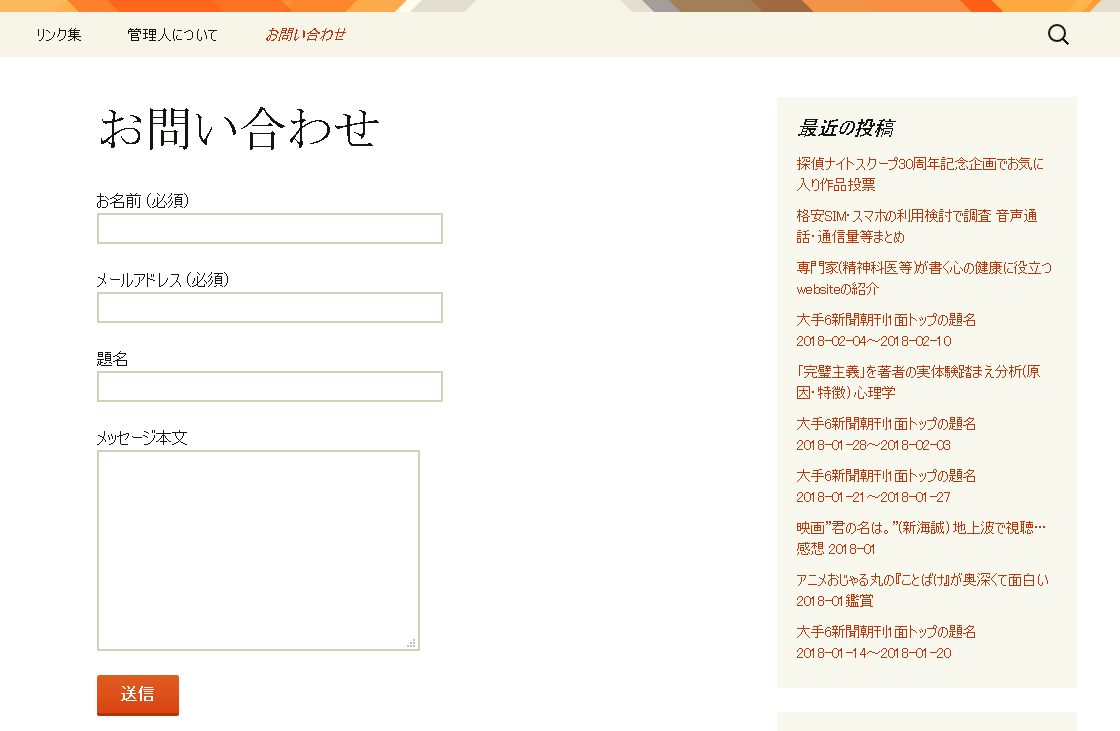Open the 専門家(精神科医等) post link
1120x731 pixels.
(x=923, y=268)
